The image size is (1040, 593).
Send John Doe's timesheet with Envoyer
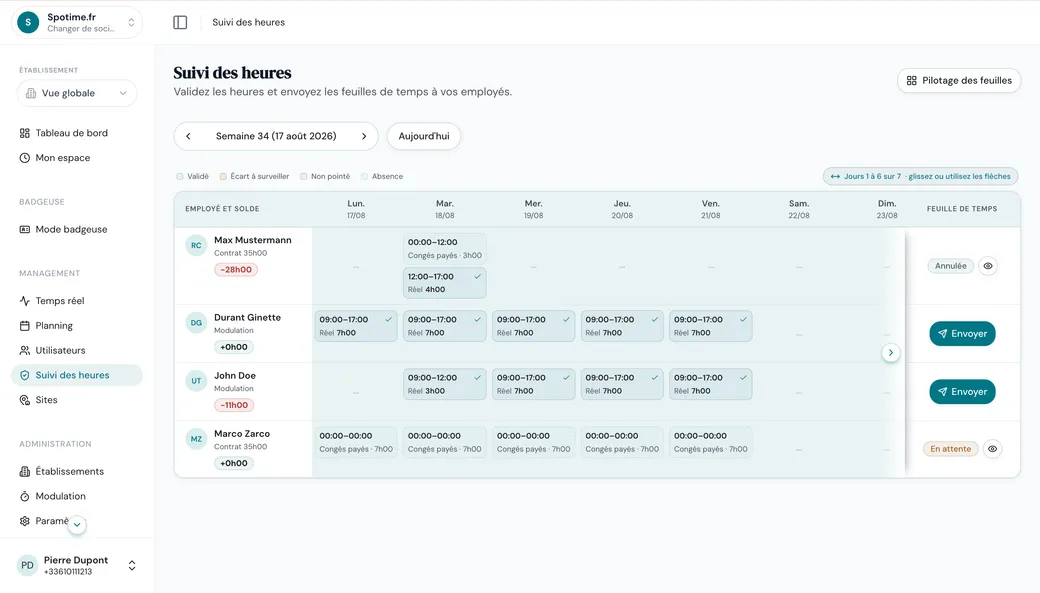962,392
